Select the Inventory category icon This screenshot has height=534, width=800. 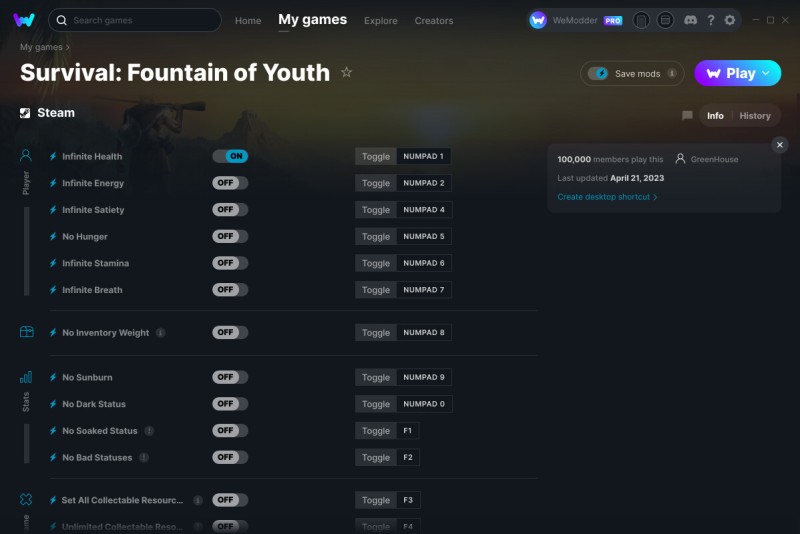(26, 332)
